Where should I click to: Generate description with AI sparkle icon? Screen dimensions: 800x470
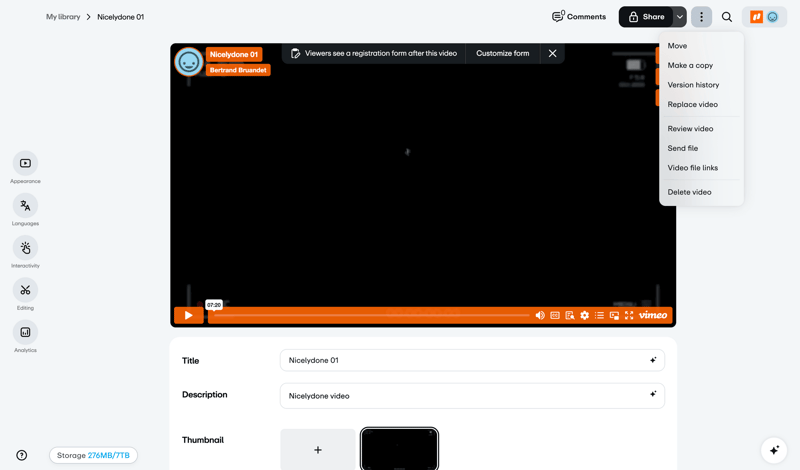click(x=653, y=394)
